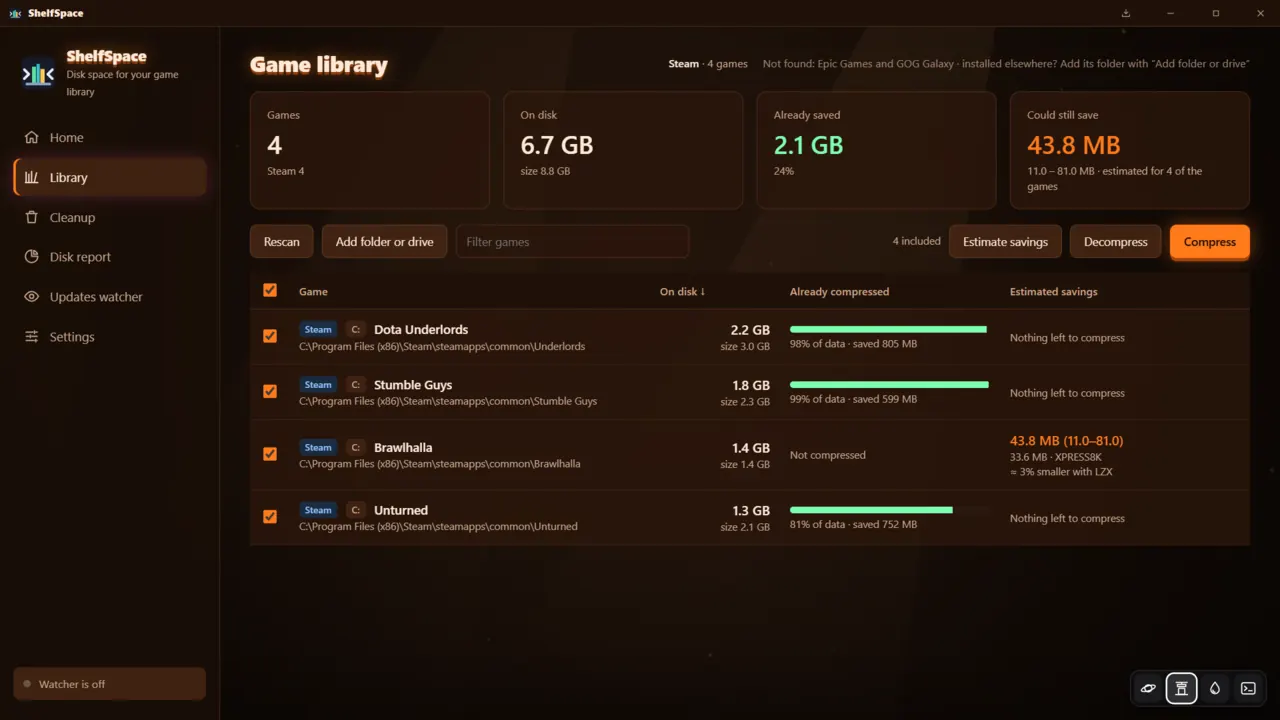
Task: Click the Steam badge on Brawlhalla
Action: (x=318, y=447)
